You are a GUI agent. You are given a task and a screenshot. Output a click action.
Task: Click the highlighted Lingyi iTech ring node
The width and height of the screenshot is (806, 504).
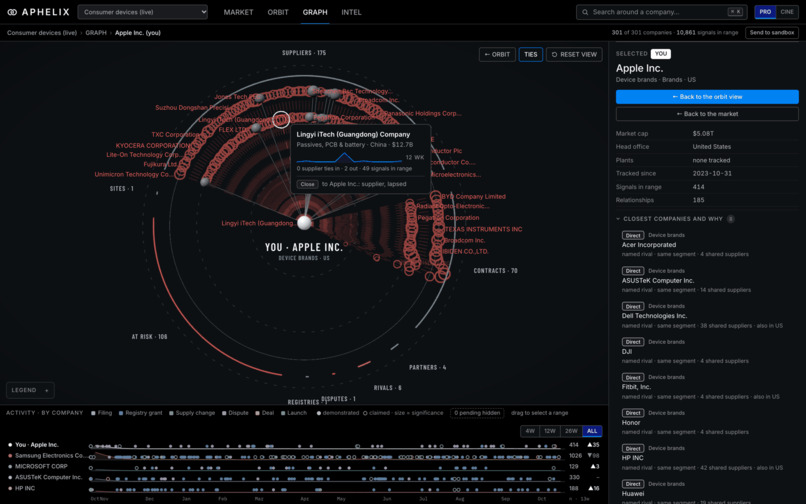281,119
